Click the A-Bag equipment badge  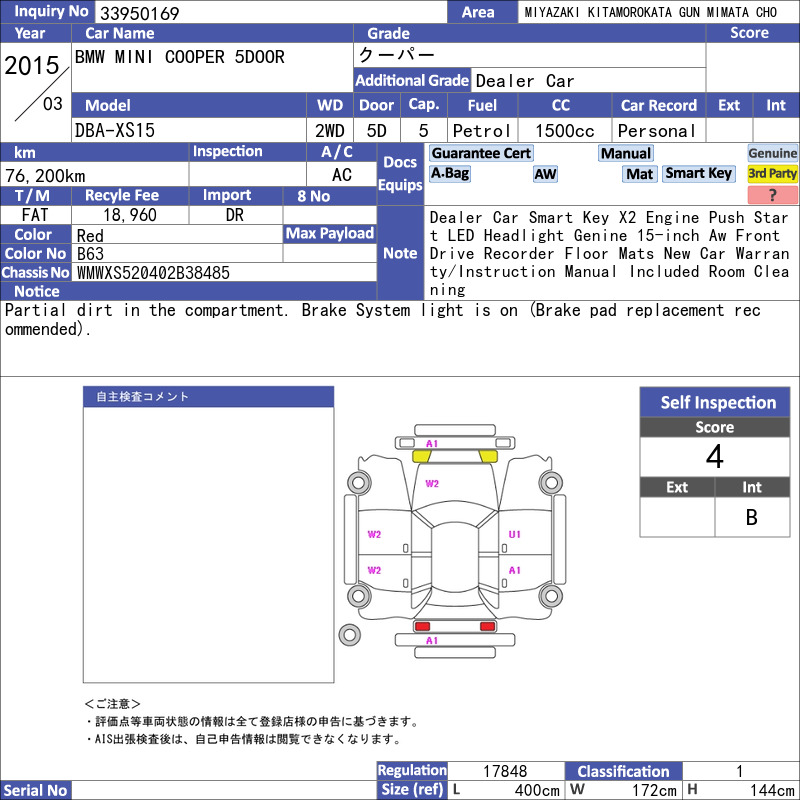[449, 173]
